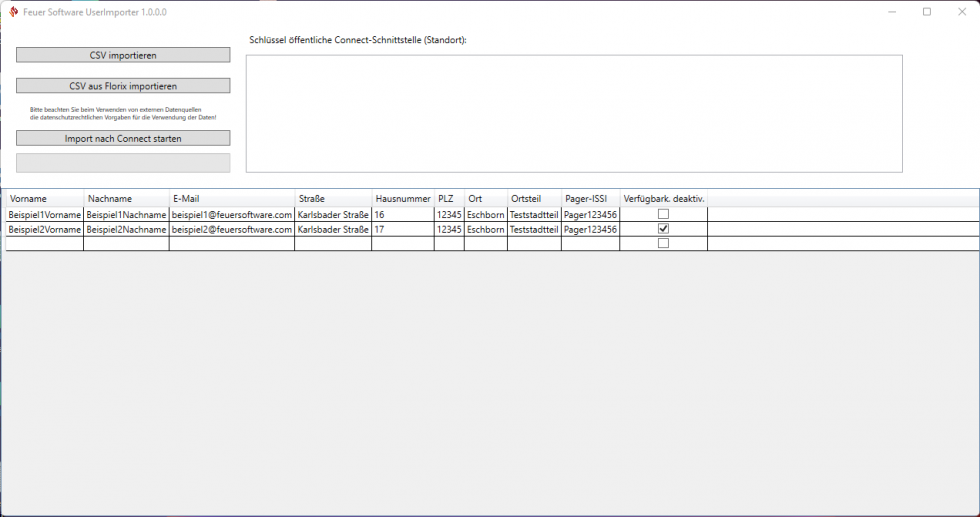
Task: Sort by the Nachname column header
Action: pyautogui.click(x=126, y=199)
